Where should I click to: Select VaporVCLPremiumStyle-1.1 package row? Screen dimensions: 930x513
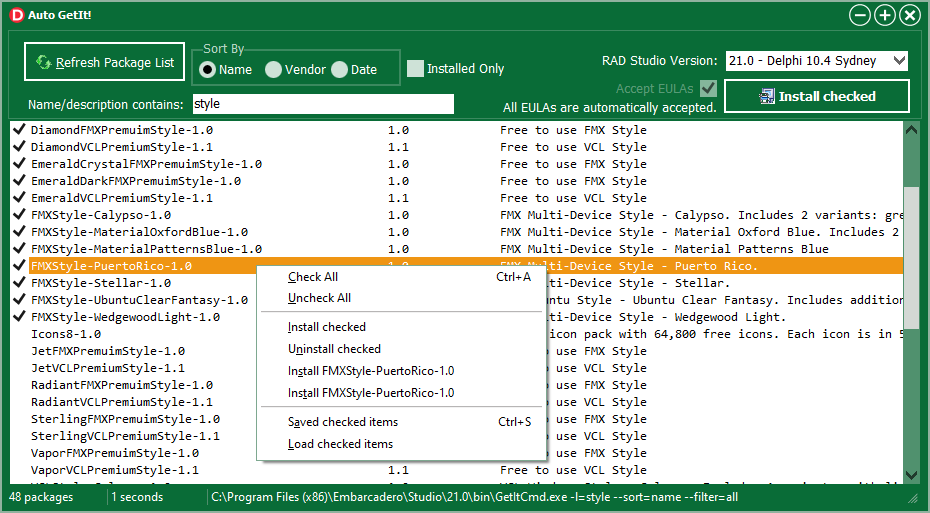(x=457, y=470)
